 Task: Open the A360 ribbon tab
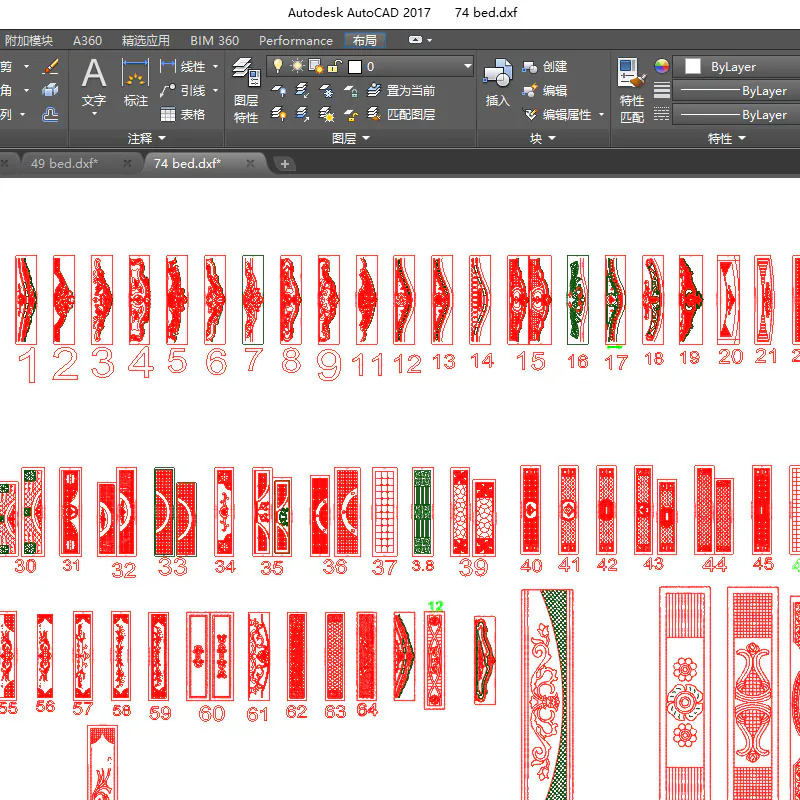pos(87,41)
